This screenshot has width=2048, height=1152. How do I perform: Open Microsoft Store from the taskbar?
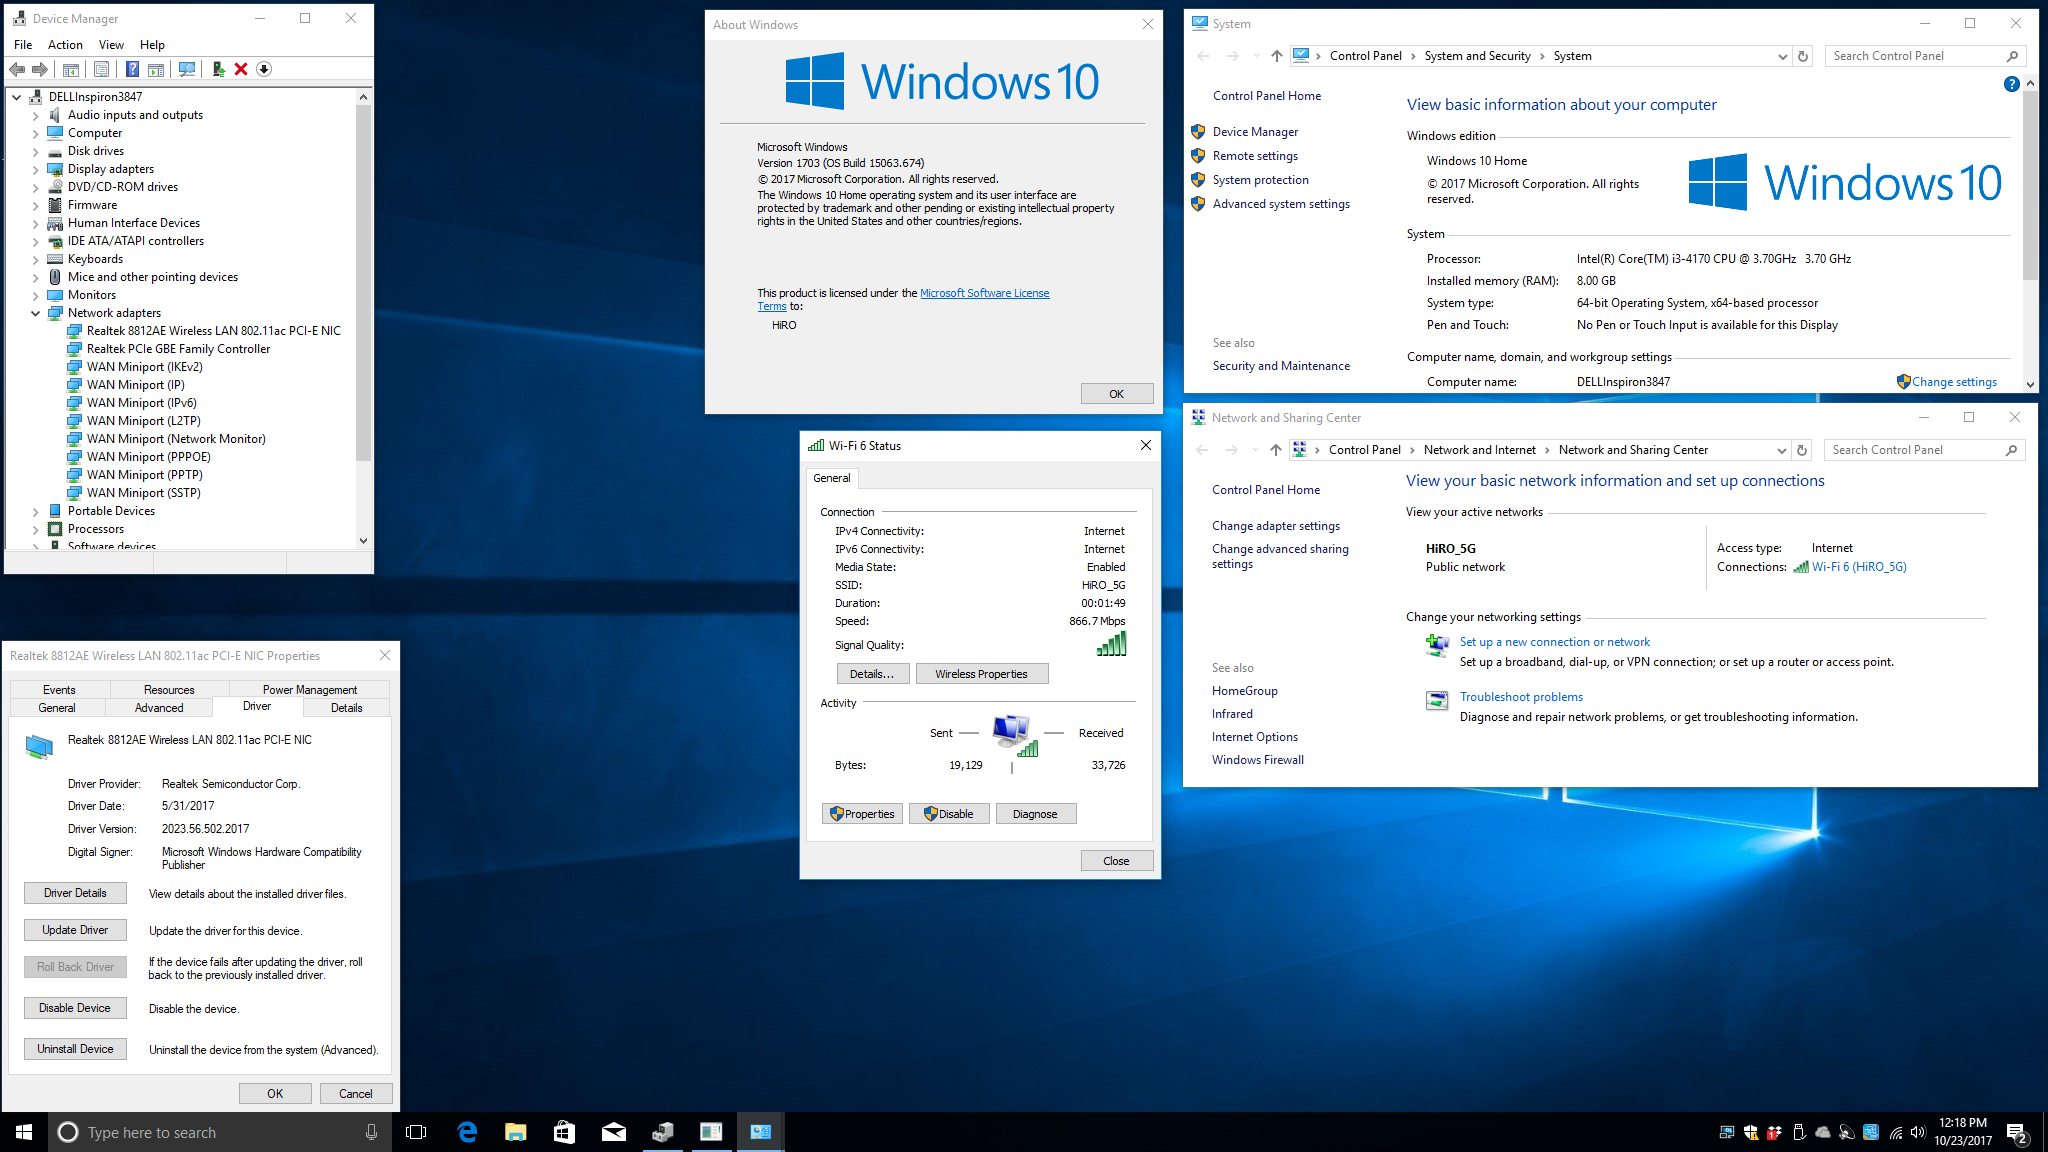pyautogui.click(x=564, y=1132)
